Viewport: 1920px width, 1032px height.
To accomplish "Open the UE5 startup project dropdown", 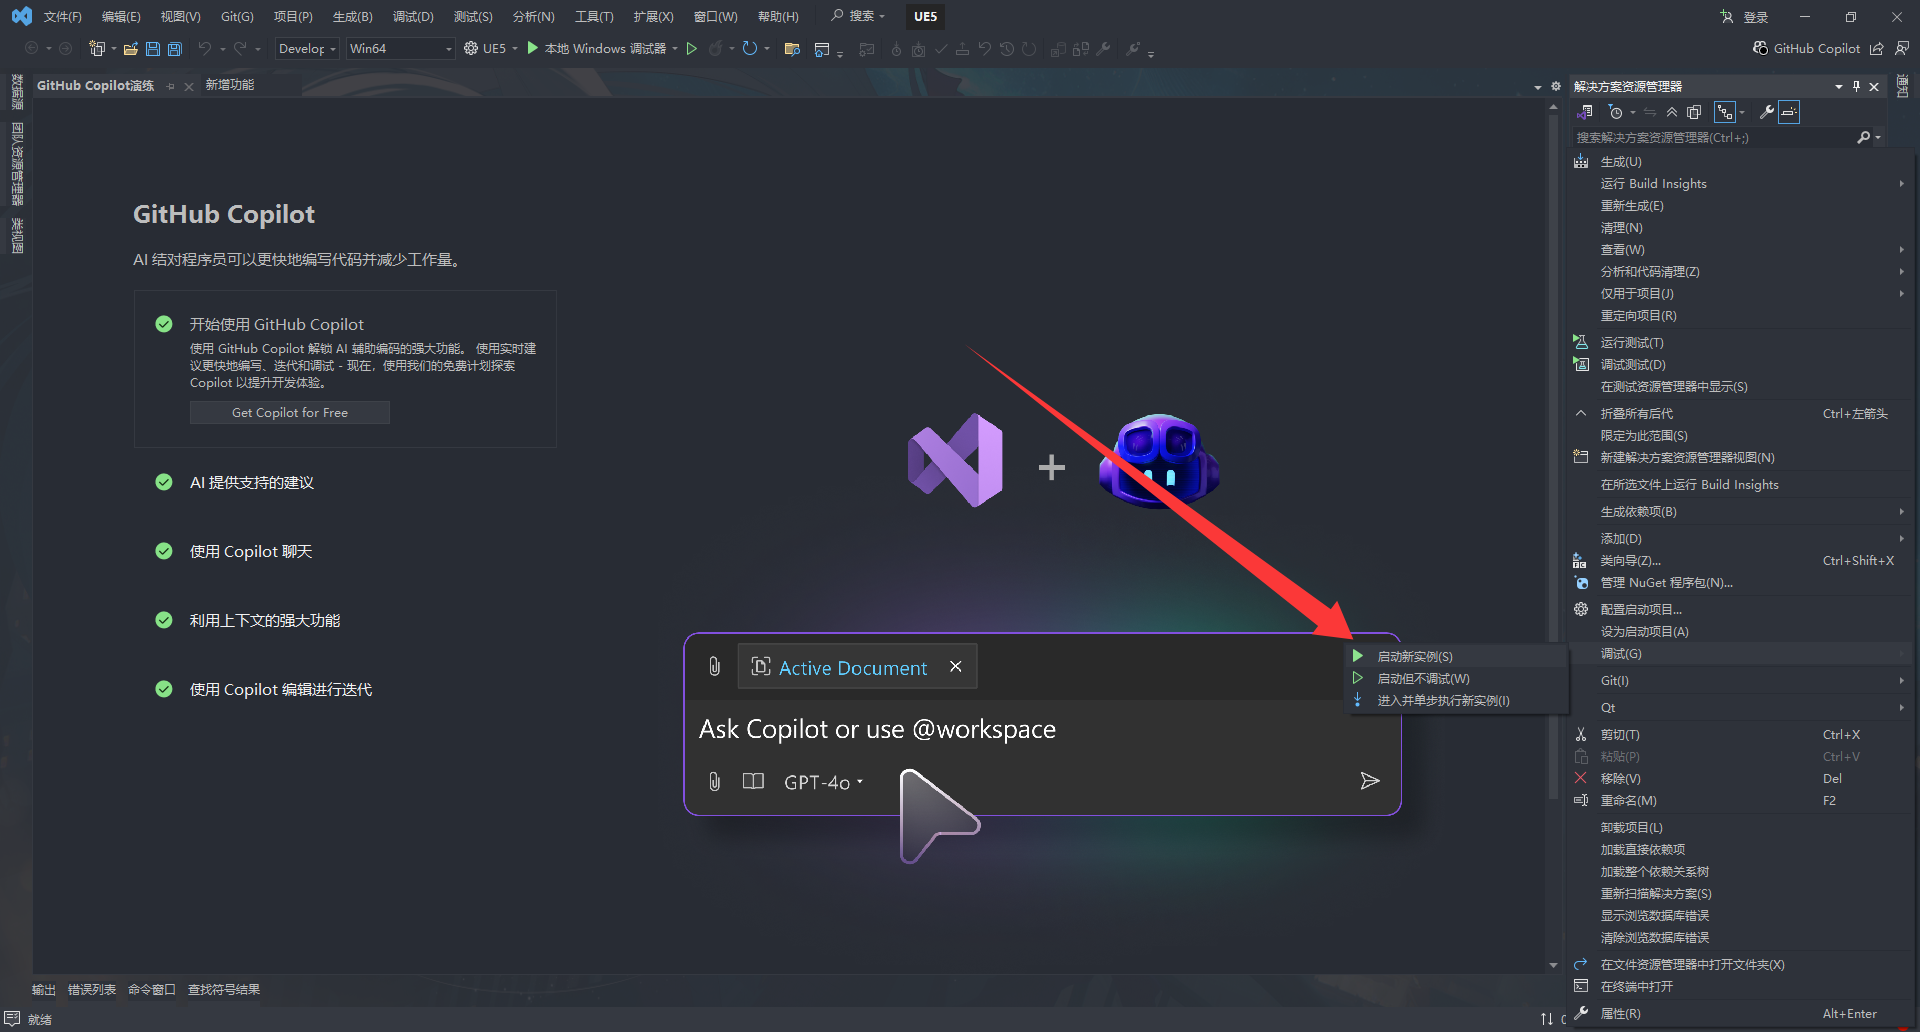I will pyautogui.click(x=515, y=48).
